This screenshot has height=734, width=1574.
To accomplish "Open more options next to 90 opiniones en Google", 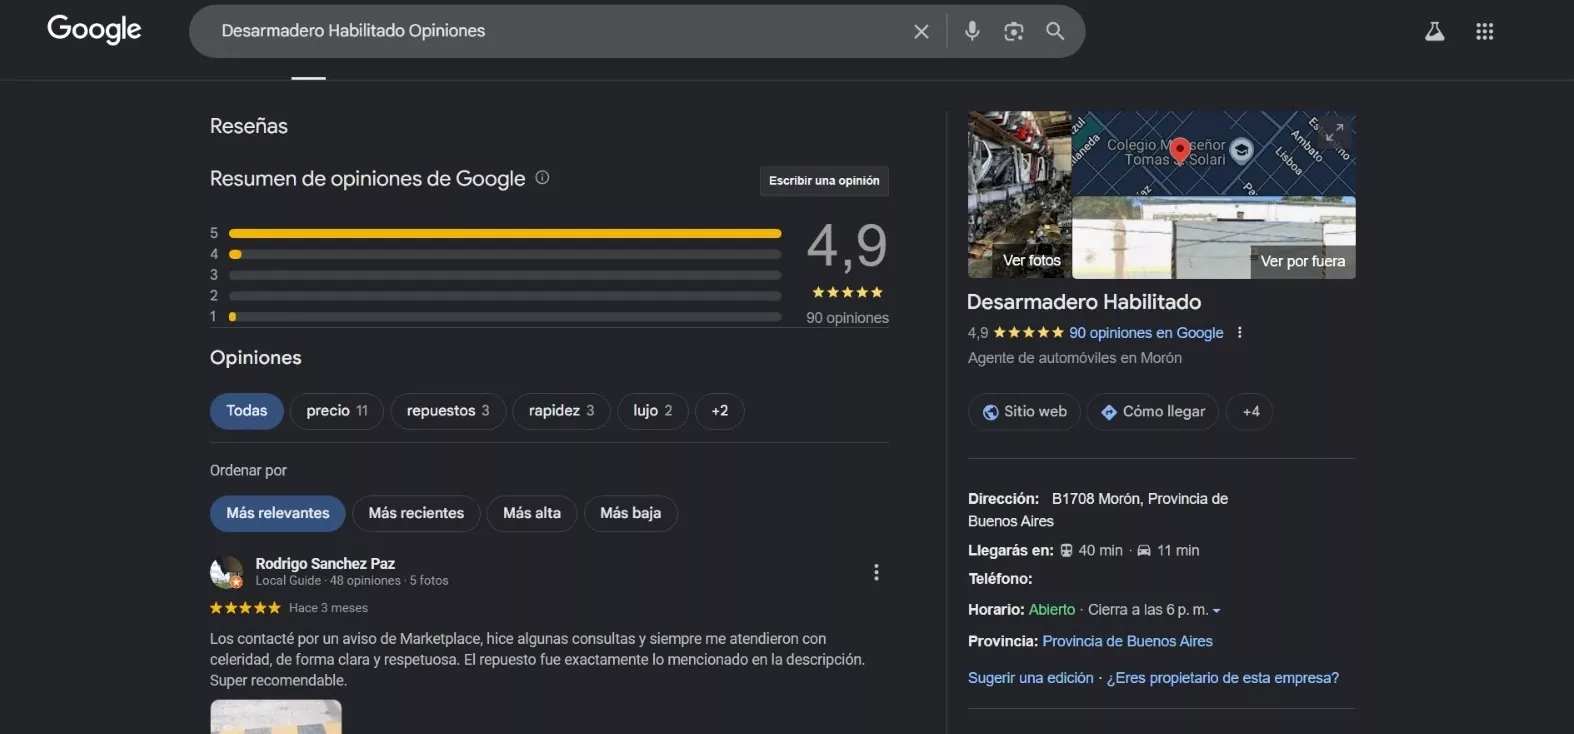I will [1240, 333].
